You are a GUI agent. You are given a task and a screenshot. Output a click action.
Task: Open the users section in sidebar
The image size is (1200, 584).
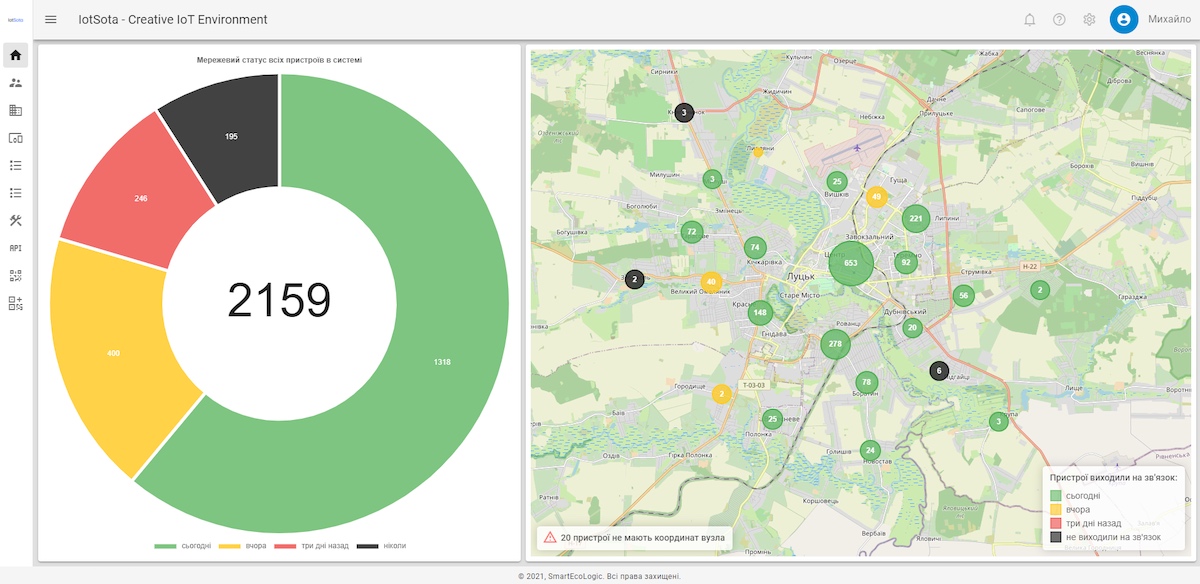(16, 83)
